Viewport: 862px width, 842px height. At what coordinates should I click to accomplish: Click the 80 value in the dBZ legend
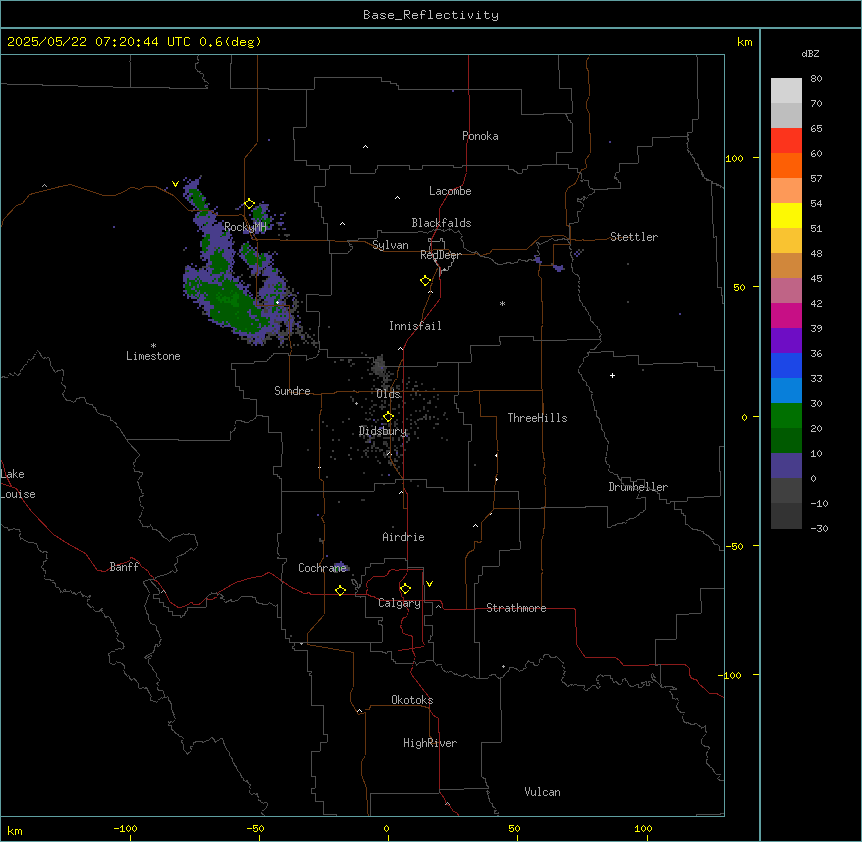(x=816, y=79)
